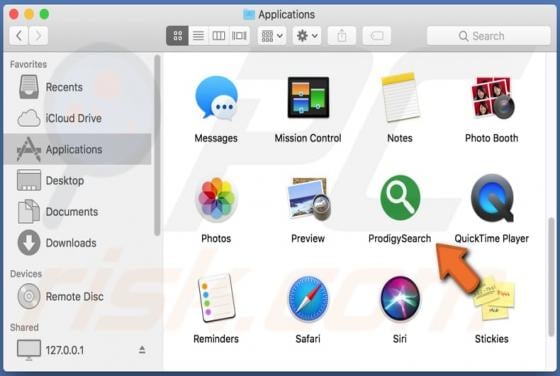Image resolution: width=560 pixels, height=376 pixels.
Task: Click the Share toolbar button
Action: (x=341, y=36)
